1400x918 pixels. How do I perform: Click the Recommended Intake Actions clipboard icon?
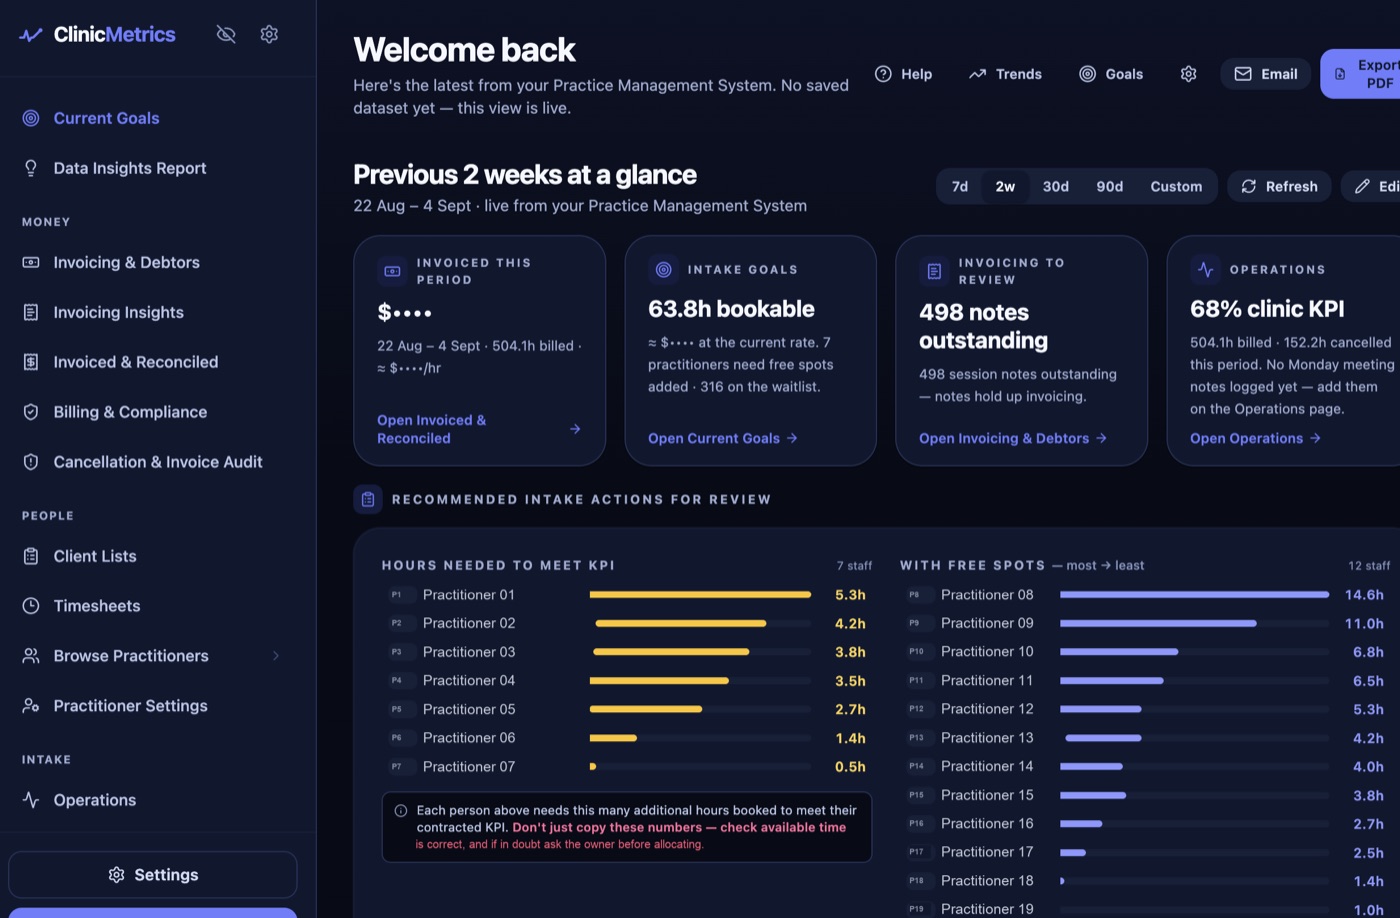pyautogui.click(x=368, y=499)
